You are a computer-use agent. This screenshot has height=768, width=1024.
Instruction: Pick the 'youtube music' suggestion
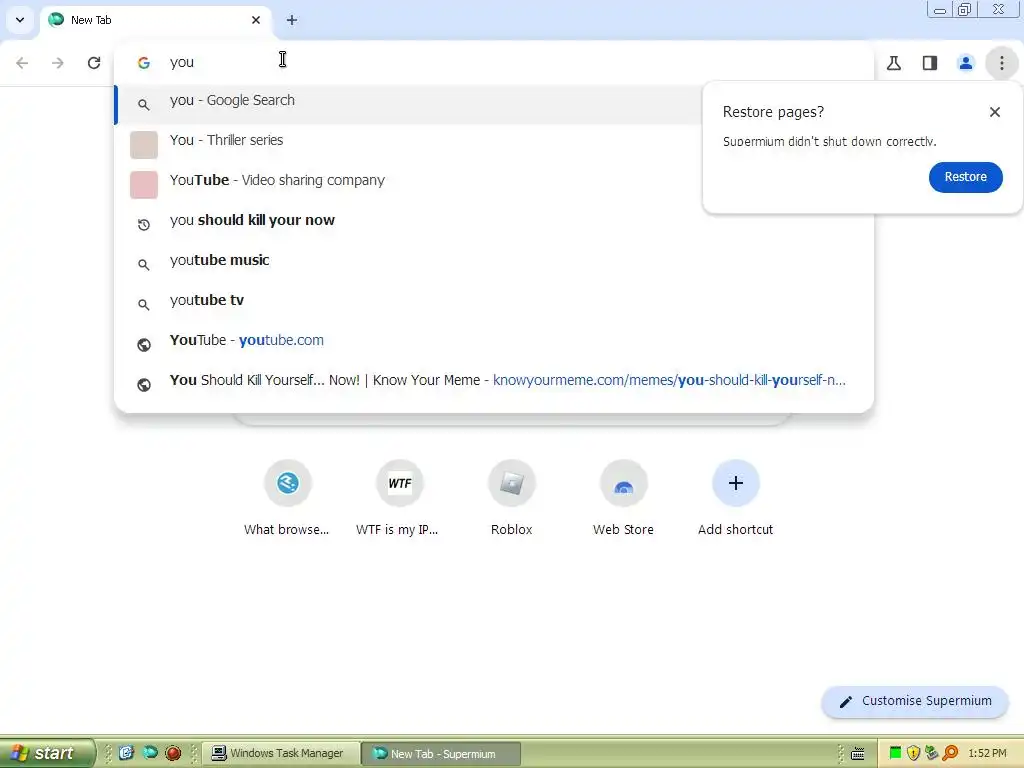[494, 264]
